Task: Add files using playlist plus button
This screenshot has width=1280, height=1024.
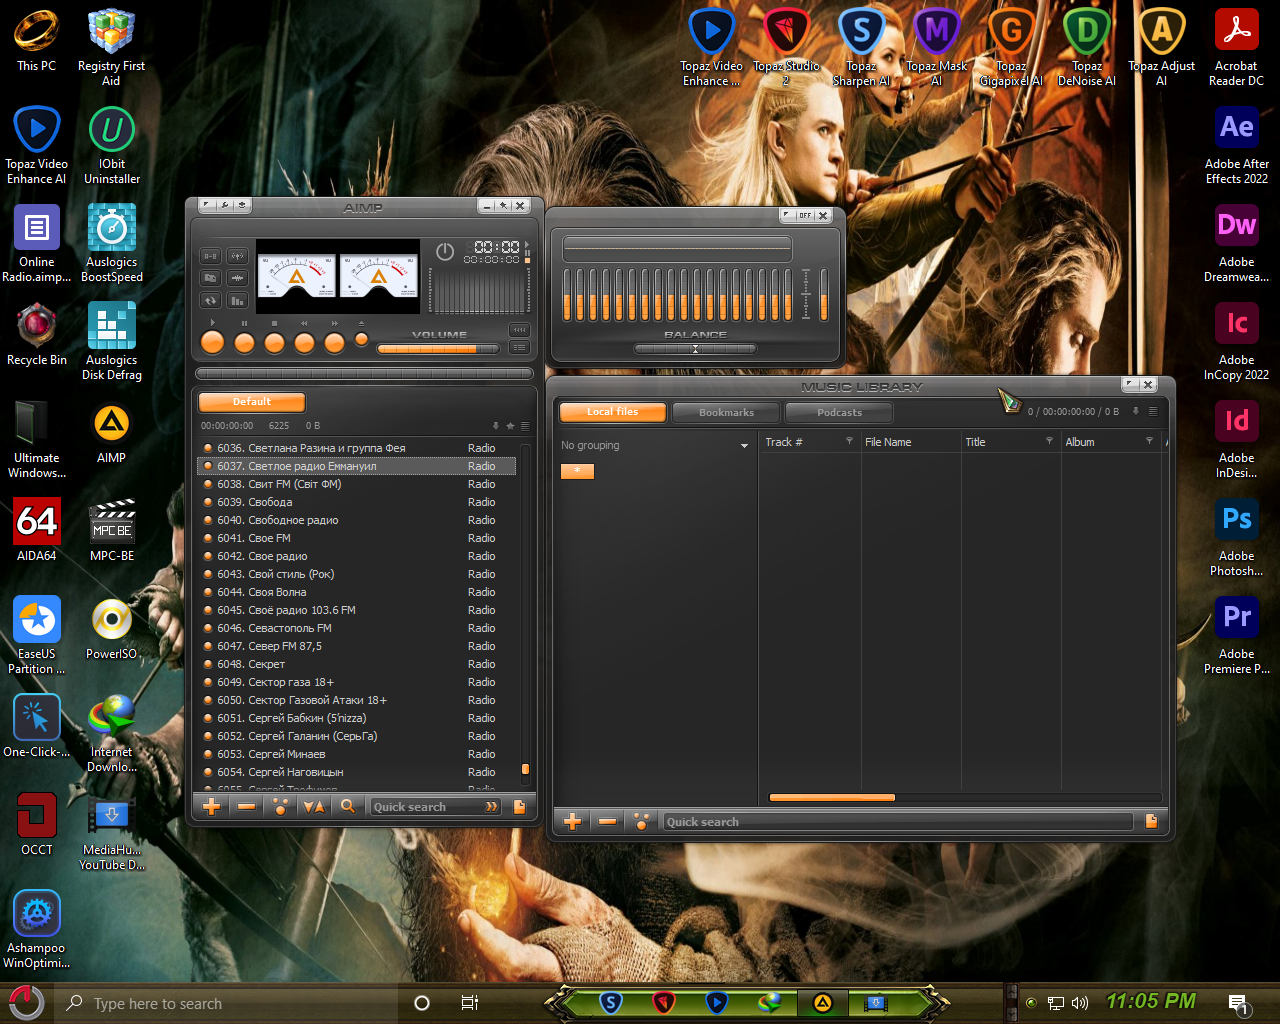Action: pos(212,807)
